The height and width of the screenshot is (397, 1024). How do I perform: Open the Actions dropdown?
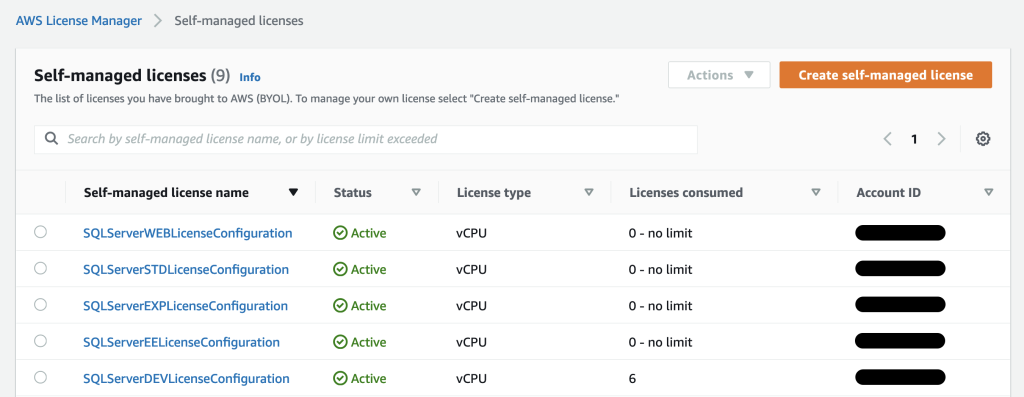[x=719, y=75]
